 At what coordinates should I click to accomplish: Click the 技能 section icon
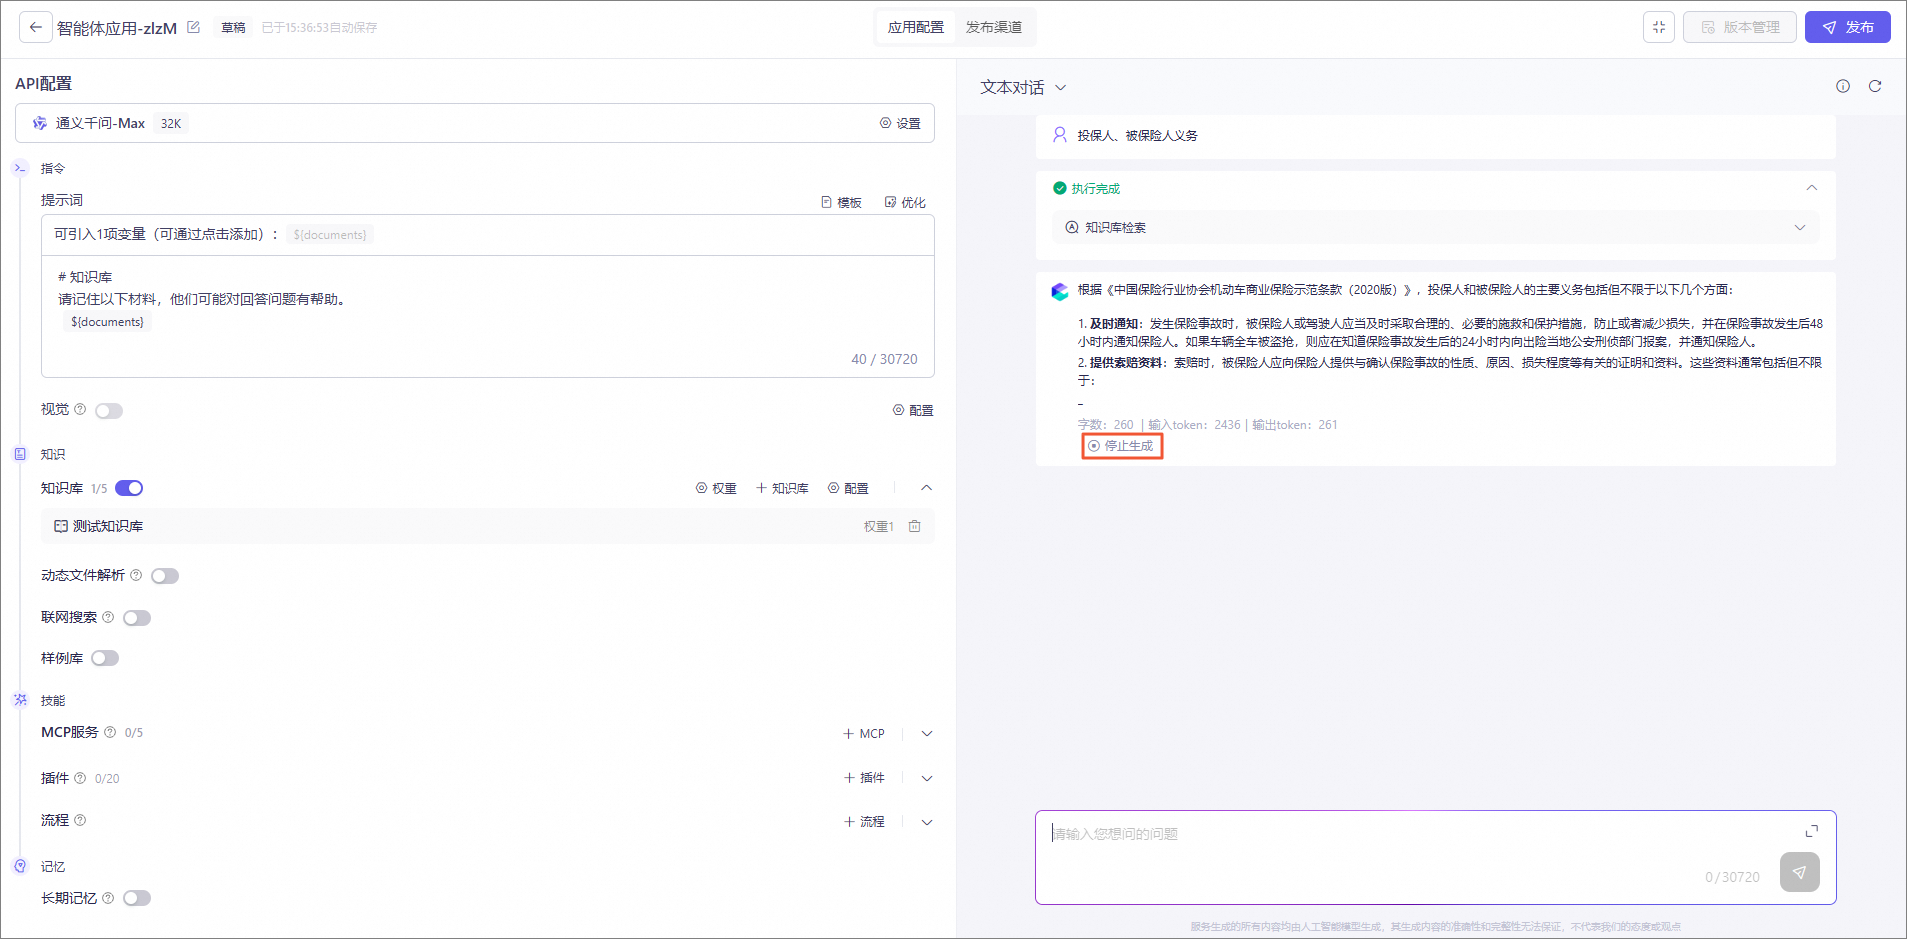(20, 700)
